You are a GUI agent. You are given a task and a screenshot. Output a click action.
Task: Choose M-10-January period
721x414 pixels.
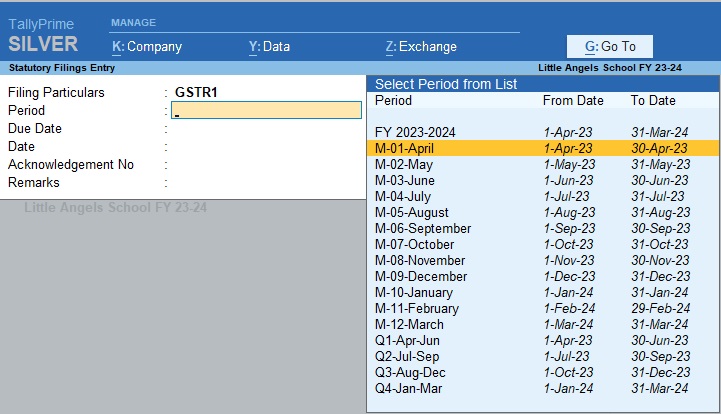point(413,292)
